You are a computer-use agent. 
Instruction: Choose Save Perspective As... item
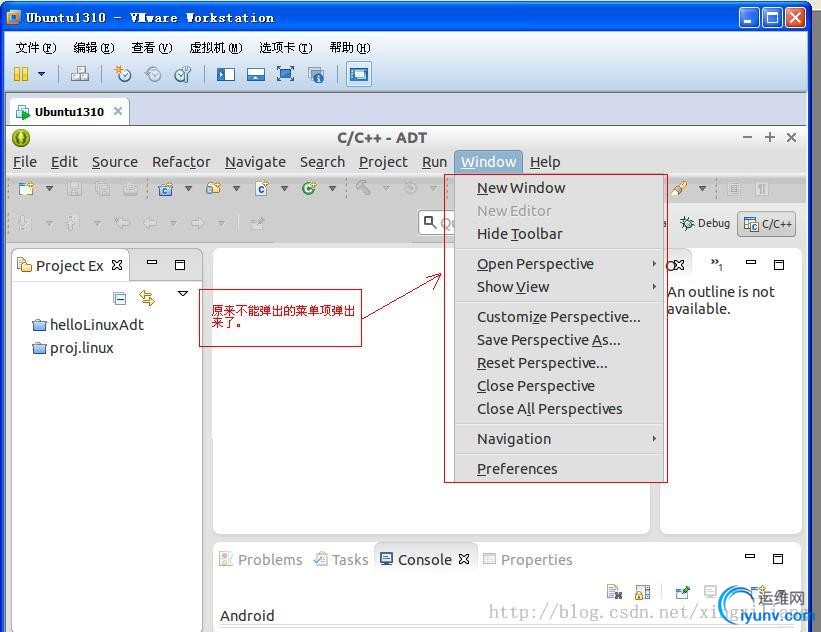point(559,340)
